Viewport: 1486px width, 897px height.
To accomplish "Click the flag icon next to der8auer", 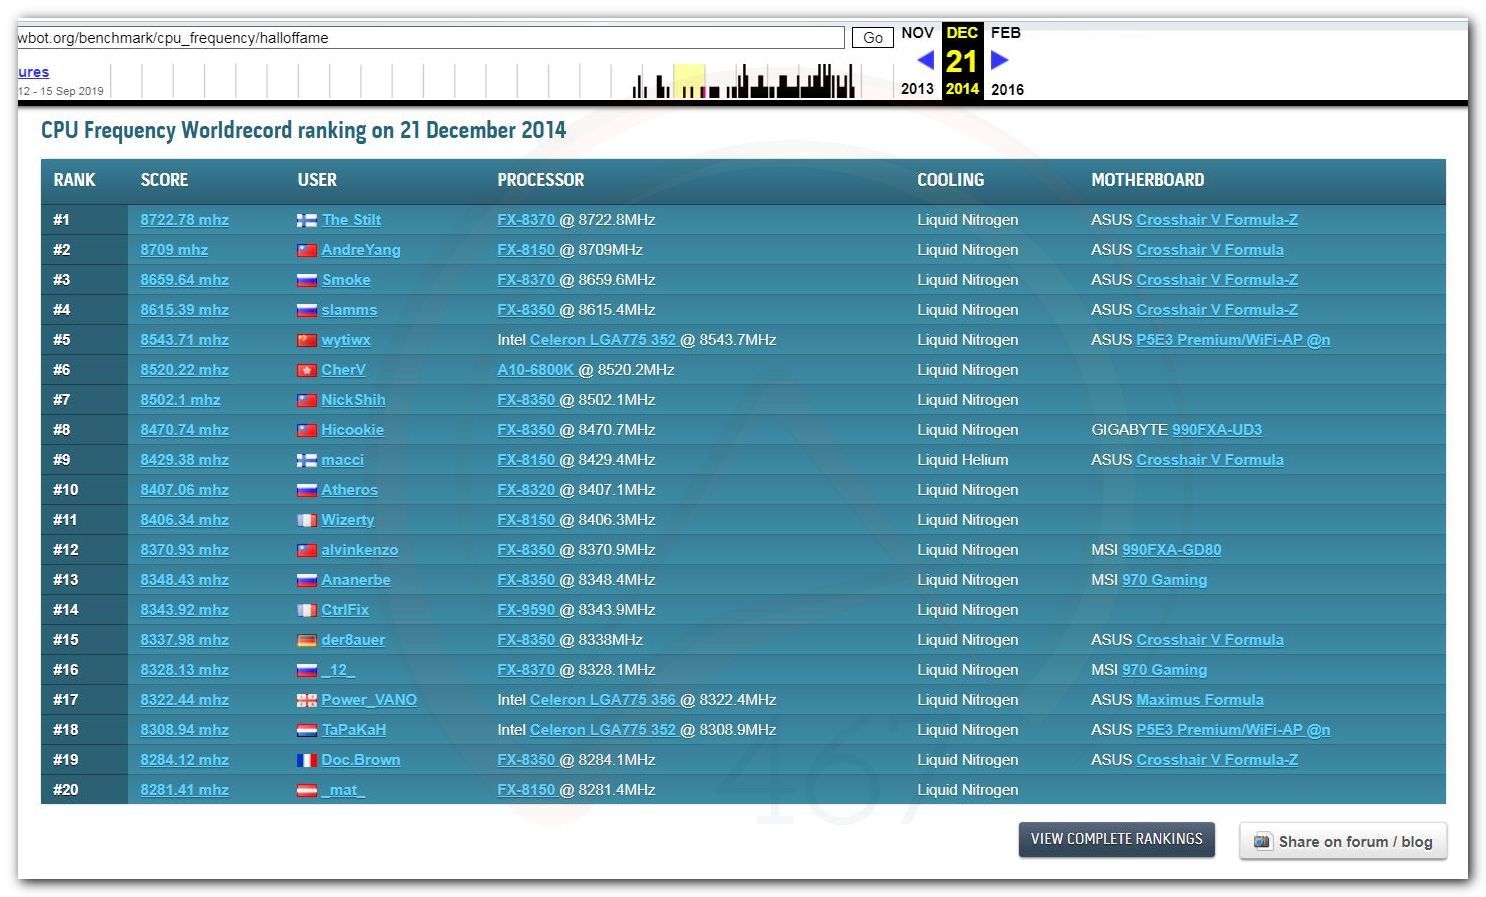I will (x=307, y=640).
